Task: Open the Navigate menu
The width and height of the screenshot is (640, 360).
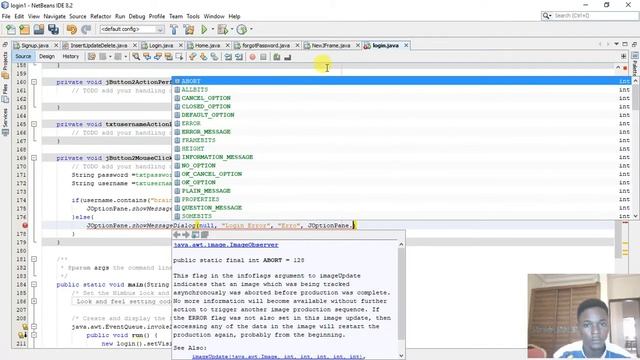Action: pos(54,16)
